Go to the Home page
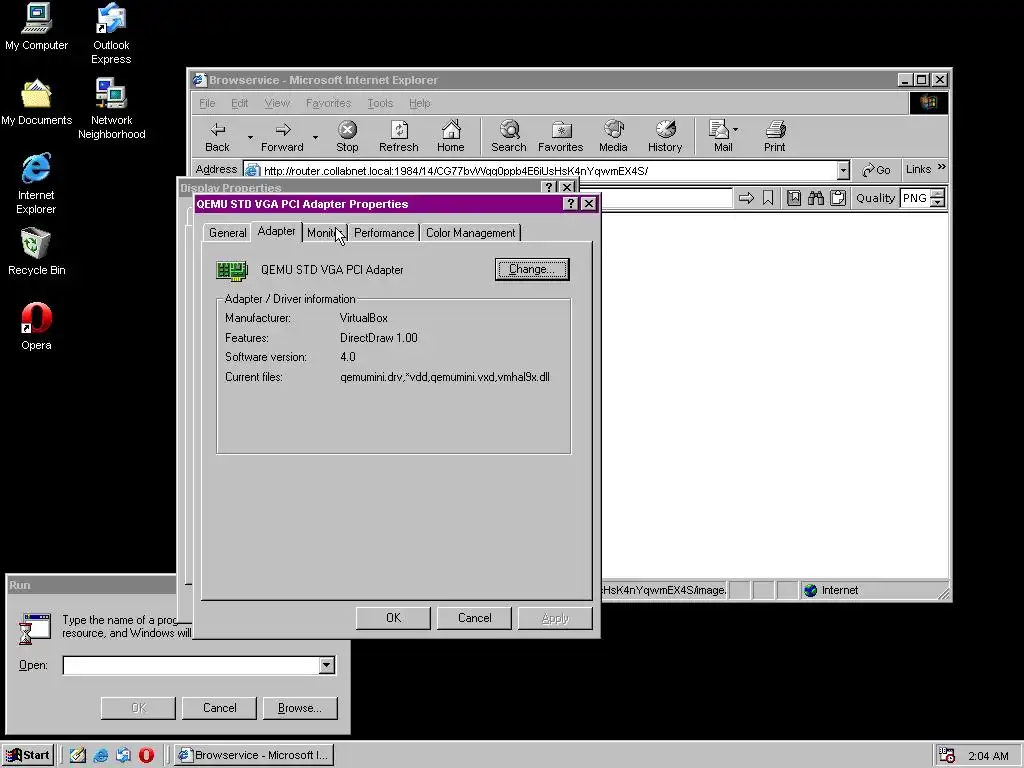Viewport: 1024px width, 768px height. coord(451,136)
